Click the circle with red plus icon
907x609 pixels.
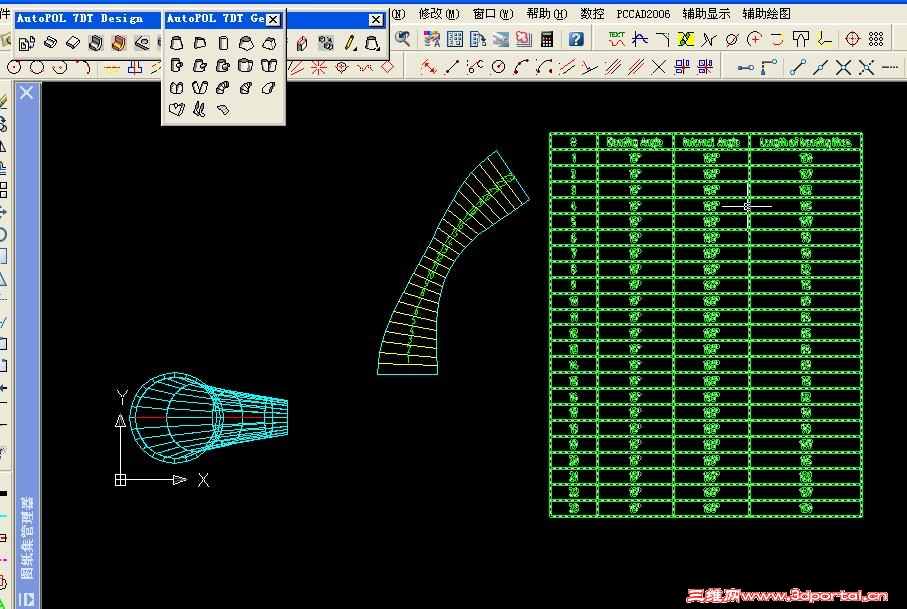[754, 39]
